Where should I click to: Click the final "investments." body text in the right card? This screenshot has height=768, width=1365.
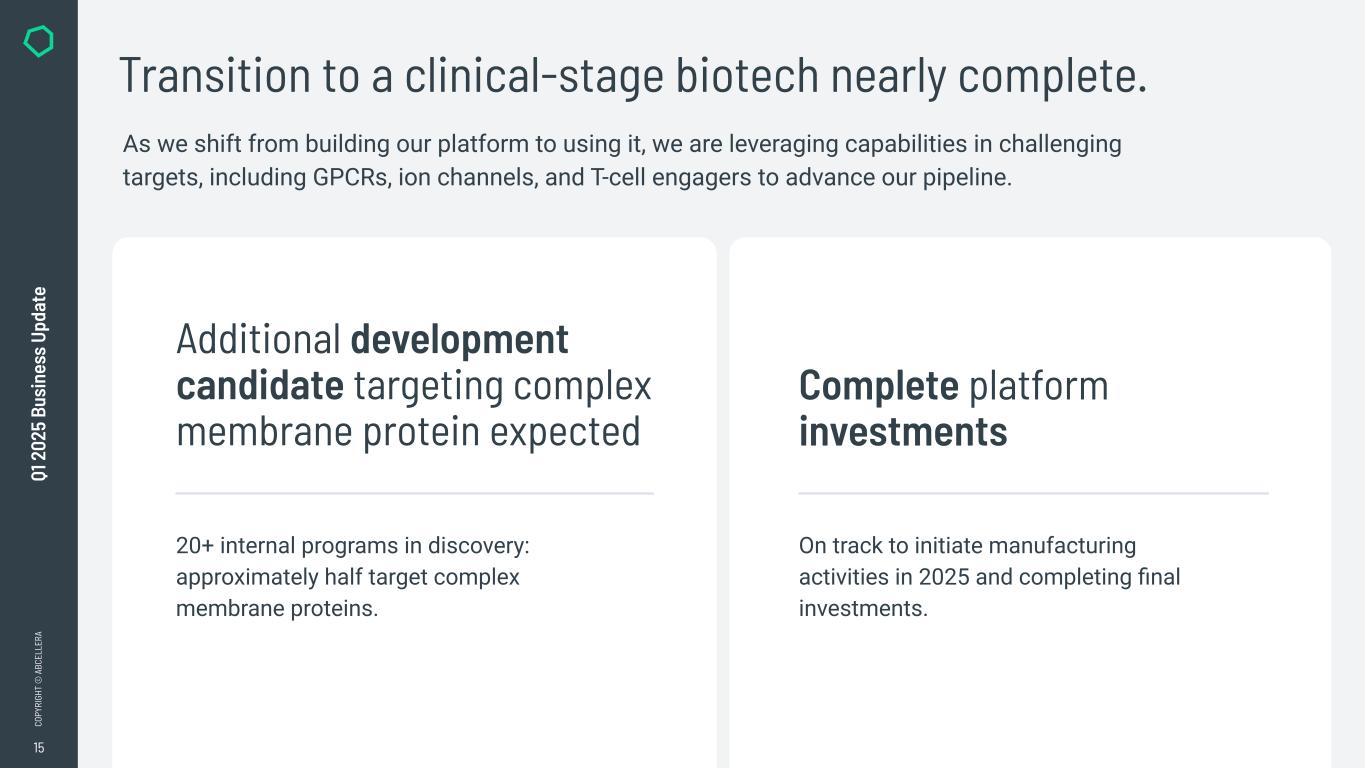pos(863,608)
